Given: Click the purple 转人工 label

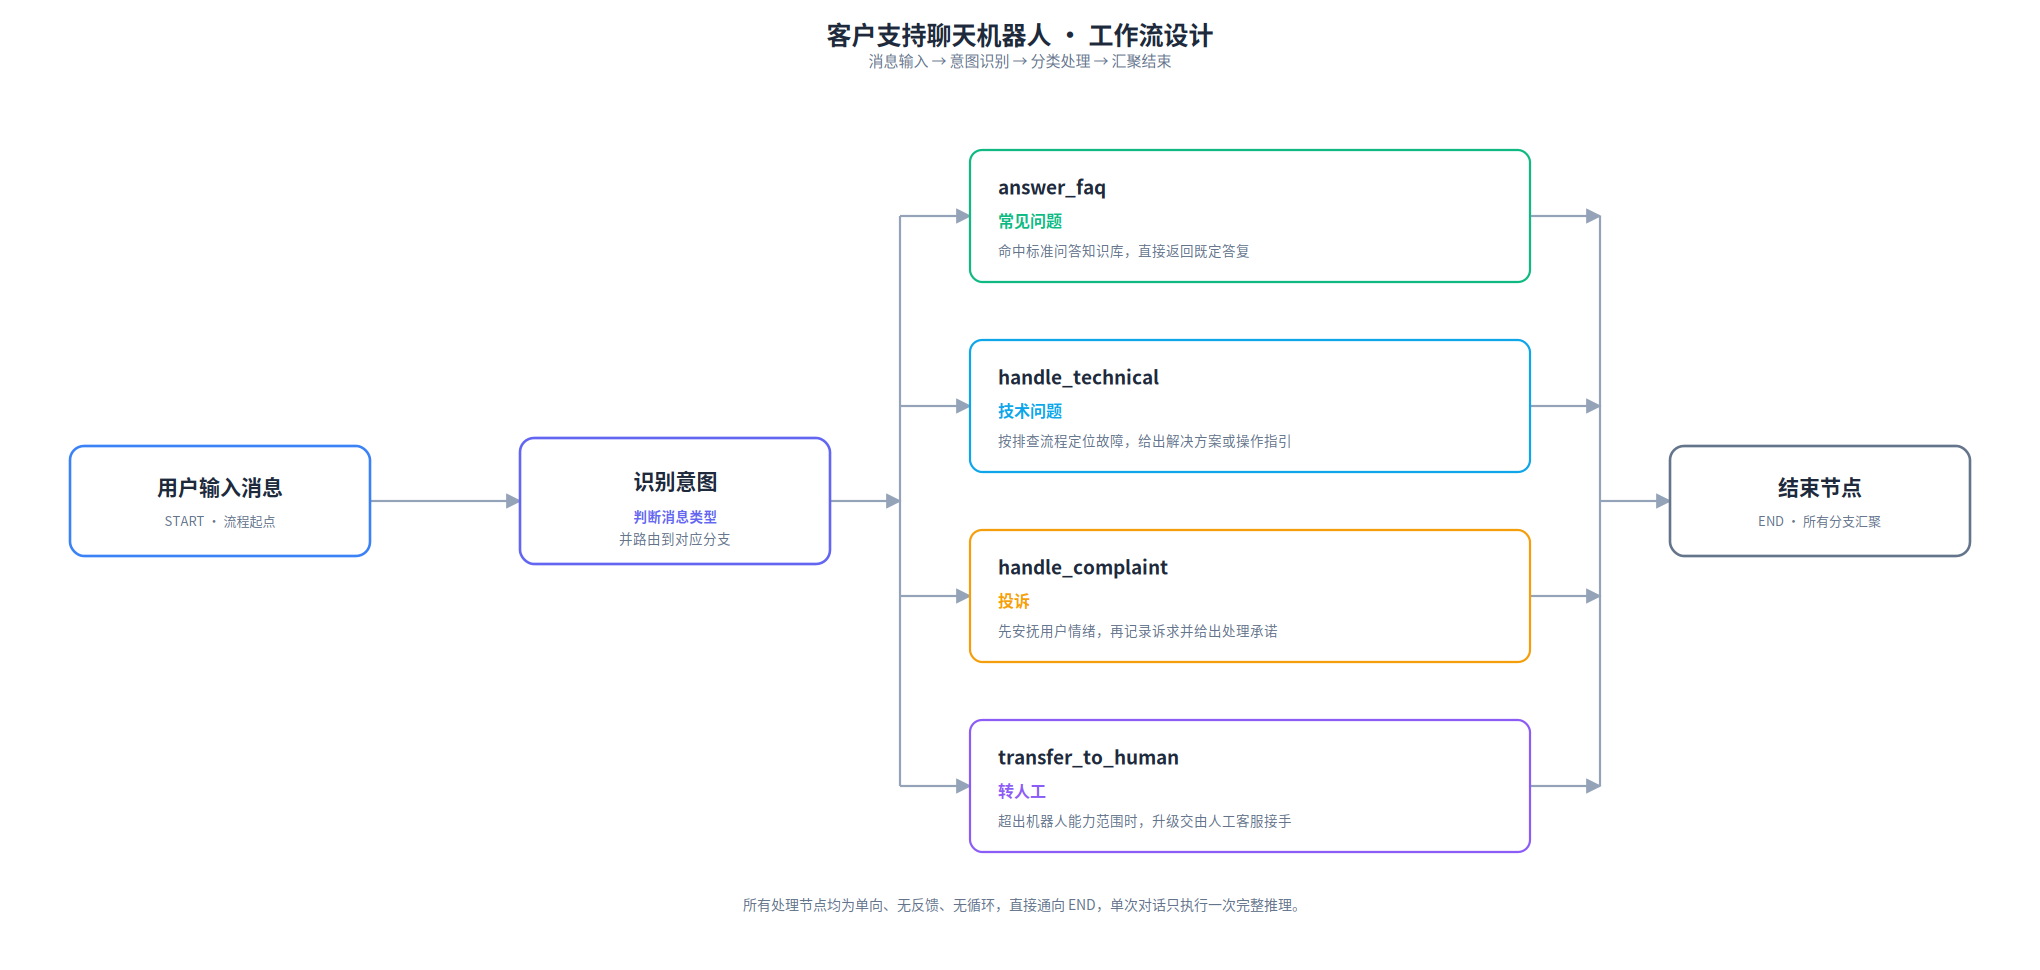Looking at the screenshot, I should (1022, 791).
